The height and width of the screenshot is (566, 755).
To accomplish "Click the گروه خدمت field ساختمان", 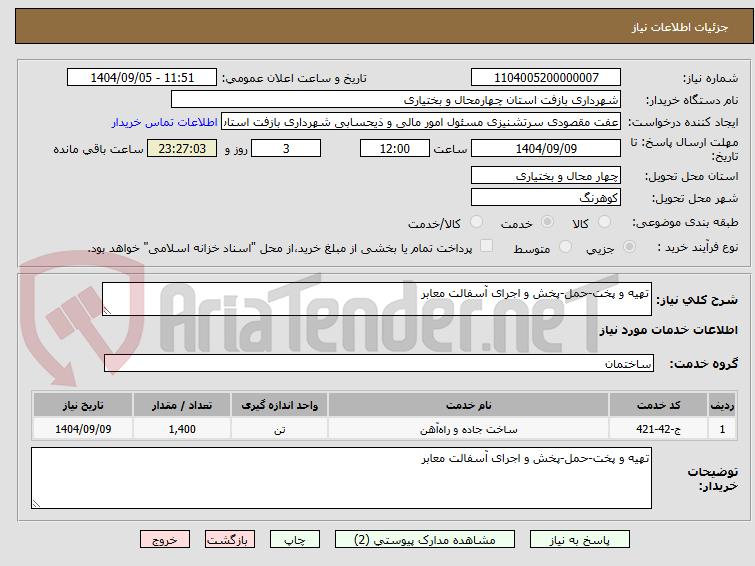I will (x=379, y=363).
